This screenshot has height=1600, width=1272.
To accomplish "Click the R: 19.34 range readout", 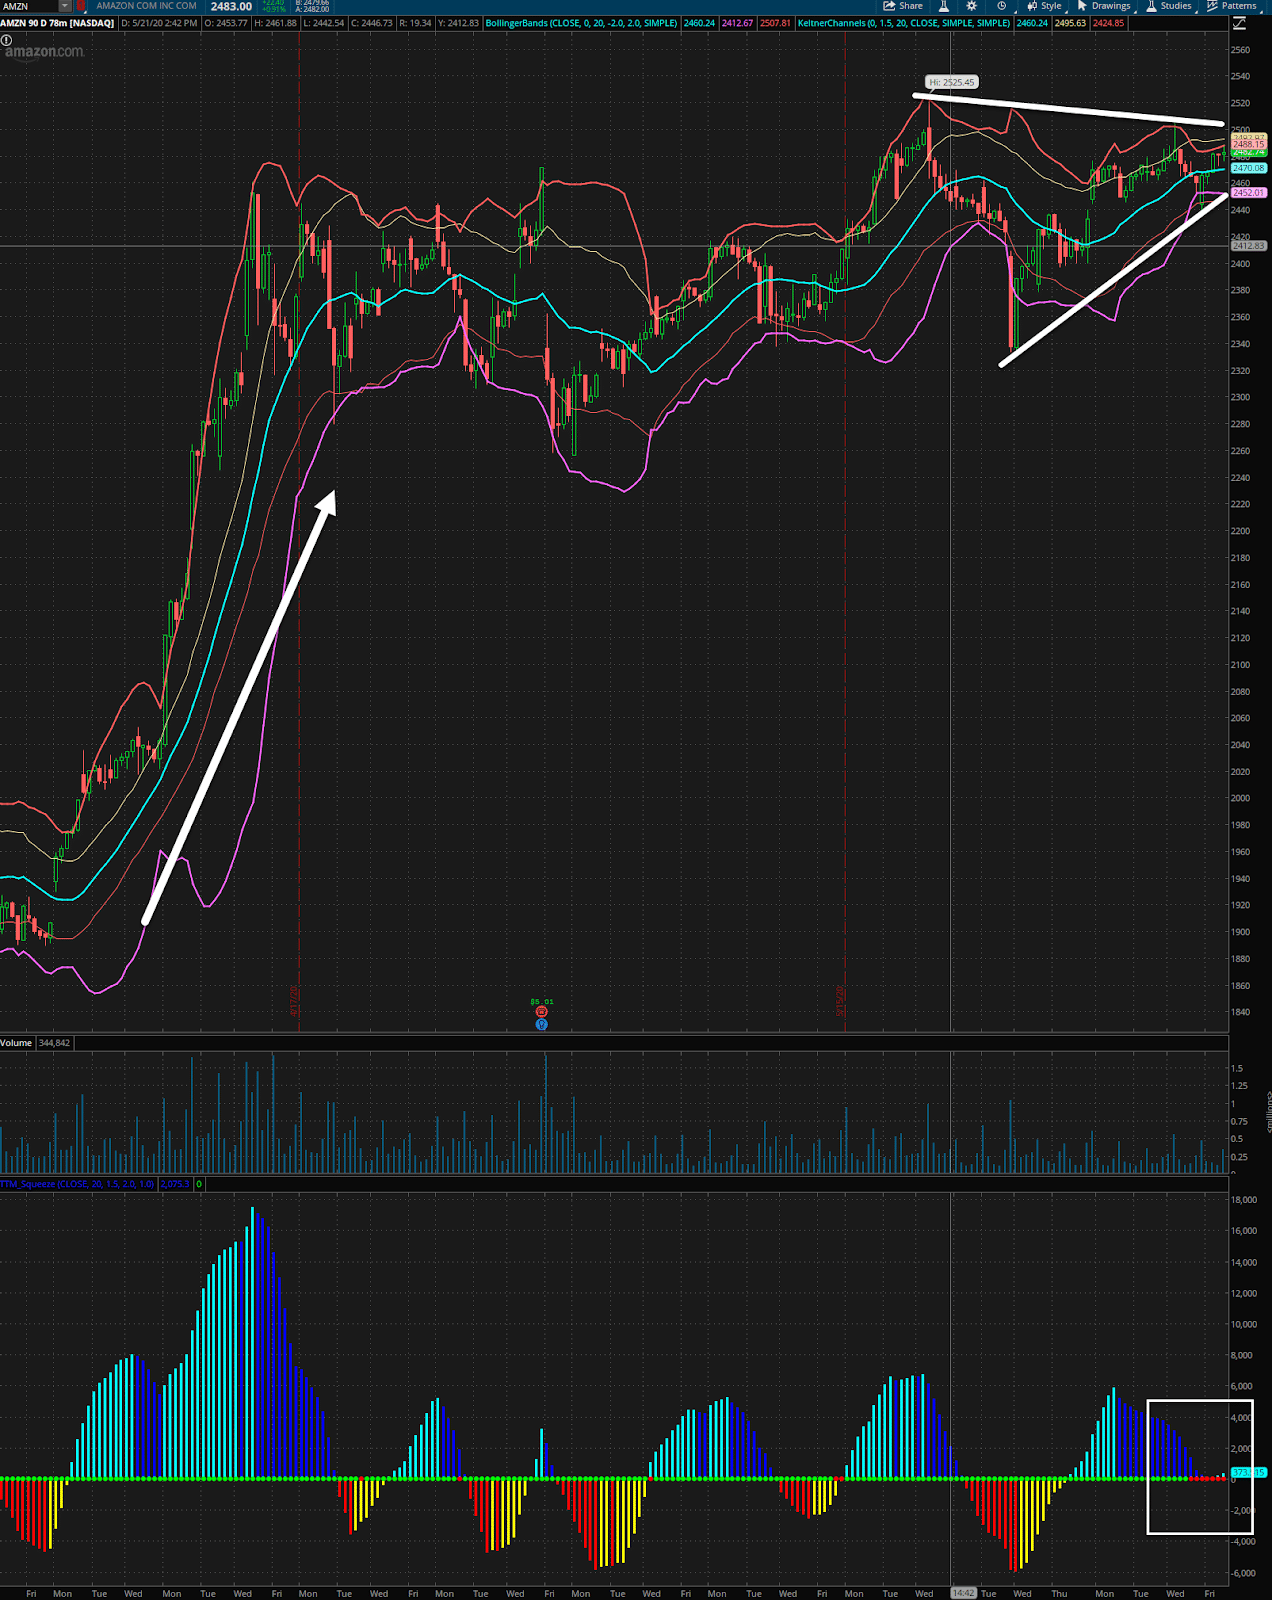I will click(415, 23).
